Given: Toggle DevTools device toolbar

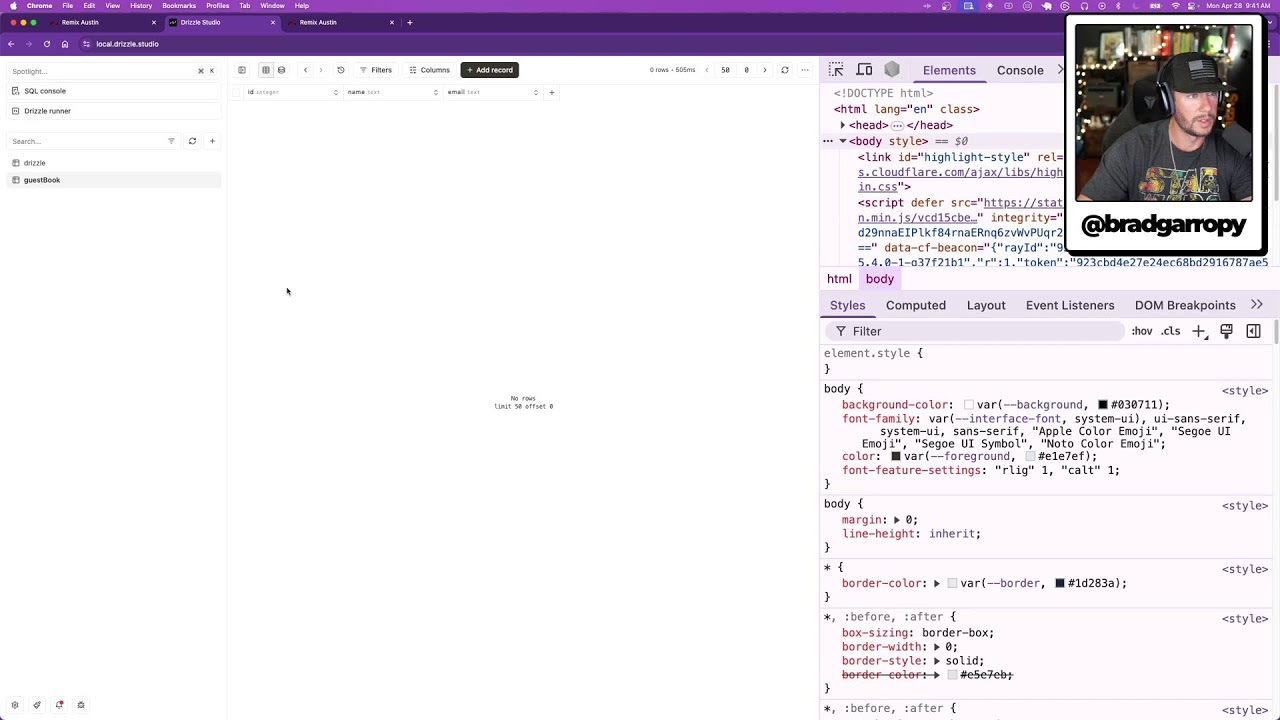Looking at the screenshot, I should 864,69.
